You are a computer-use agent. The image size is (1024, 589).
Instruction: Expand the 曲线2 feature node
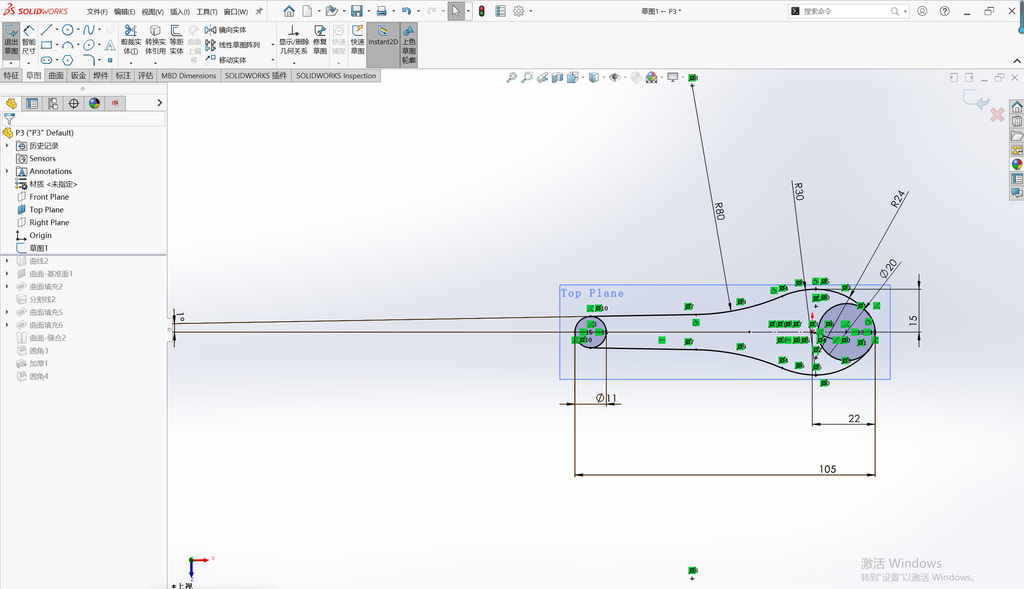[7, 261]
